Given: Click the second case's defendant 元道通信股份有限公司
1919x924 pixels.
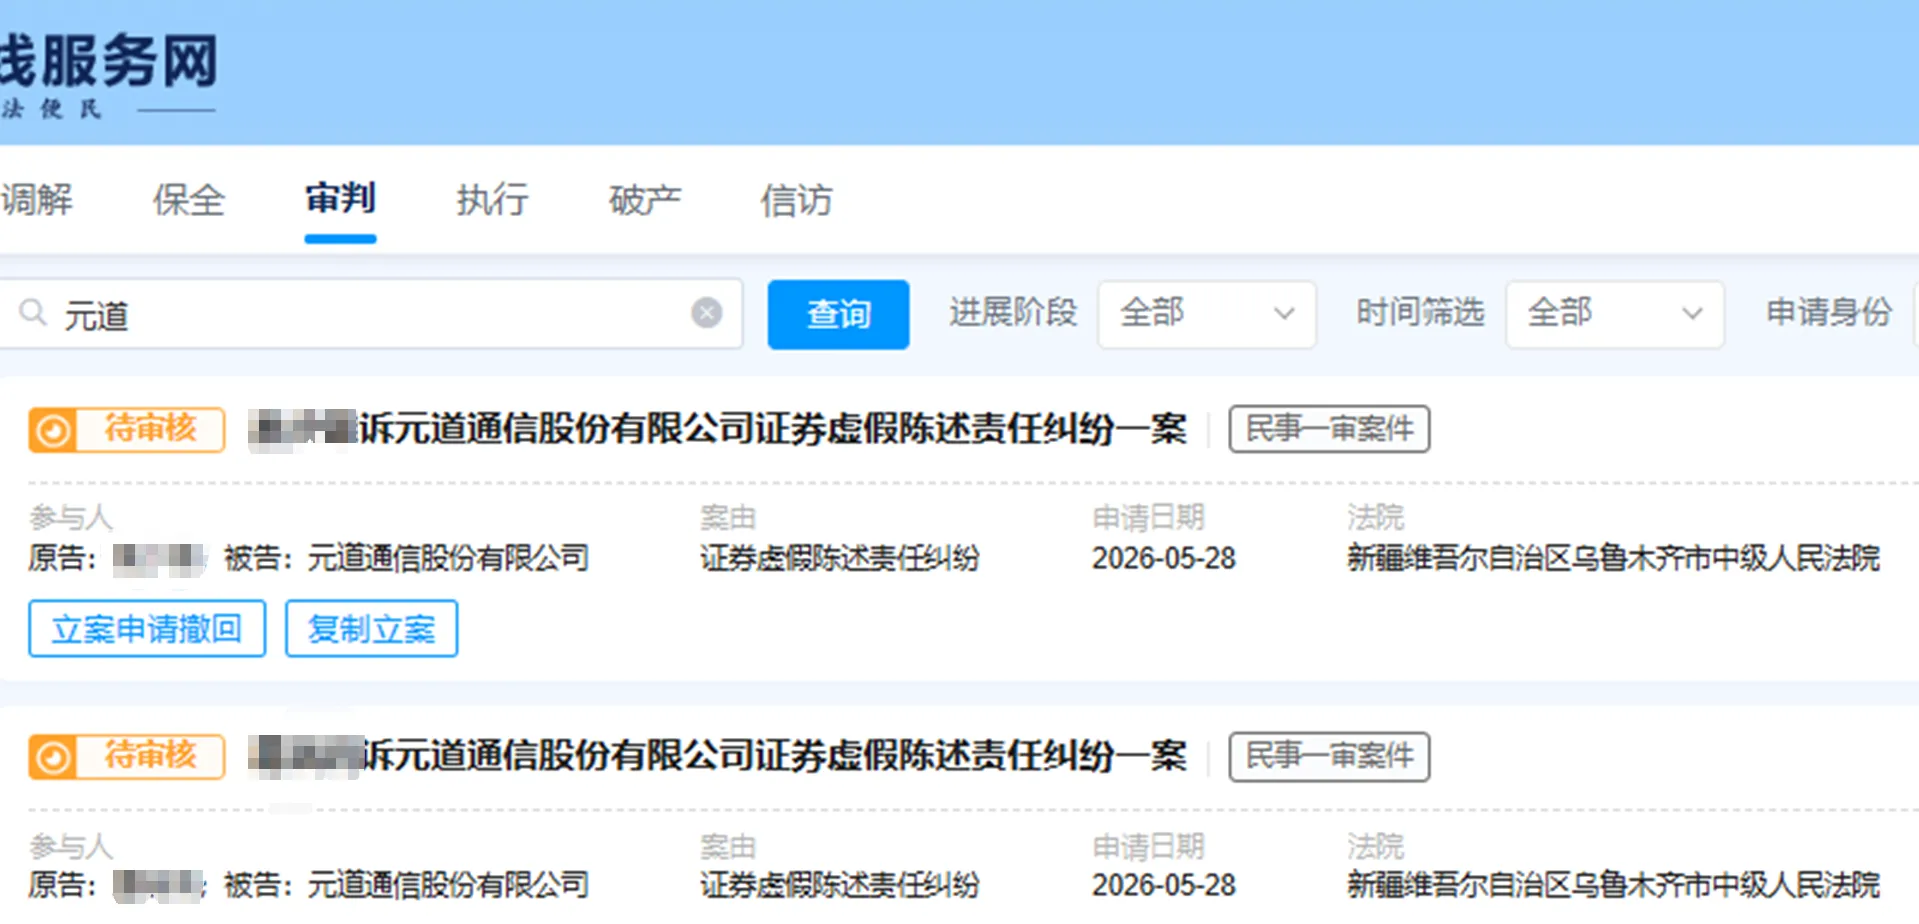Looking at the screenshot, I should pyautogui.click(x=447, y=885).
